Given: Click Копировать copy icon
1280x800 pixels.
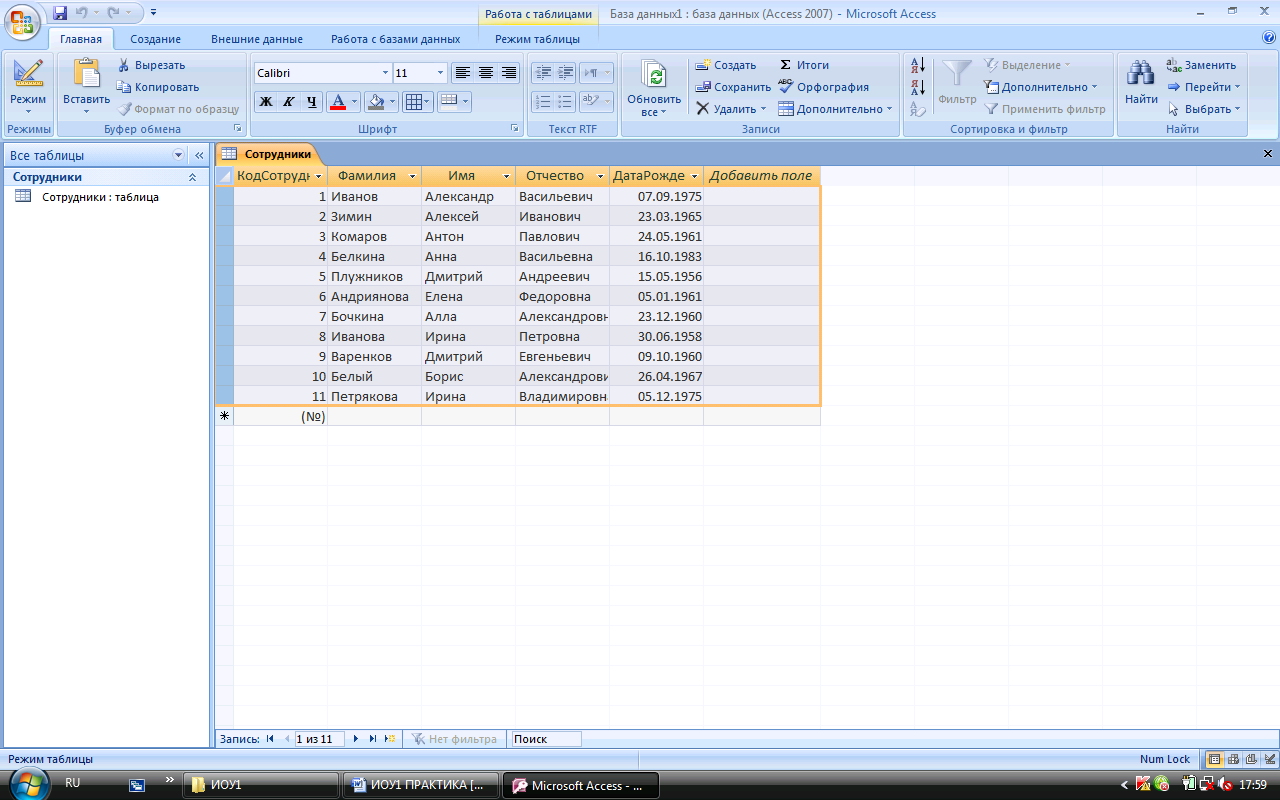Looking at the screenshot, I should click(x=125, y=87).
